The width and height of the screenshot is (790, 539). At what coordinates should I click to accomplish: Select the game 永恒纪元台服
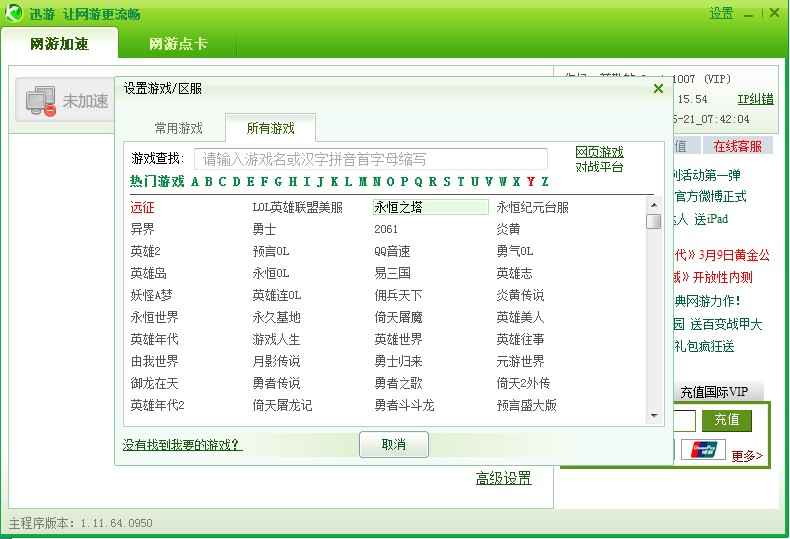tap(533, 207)
